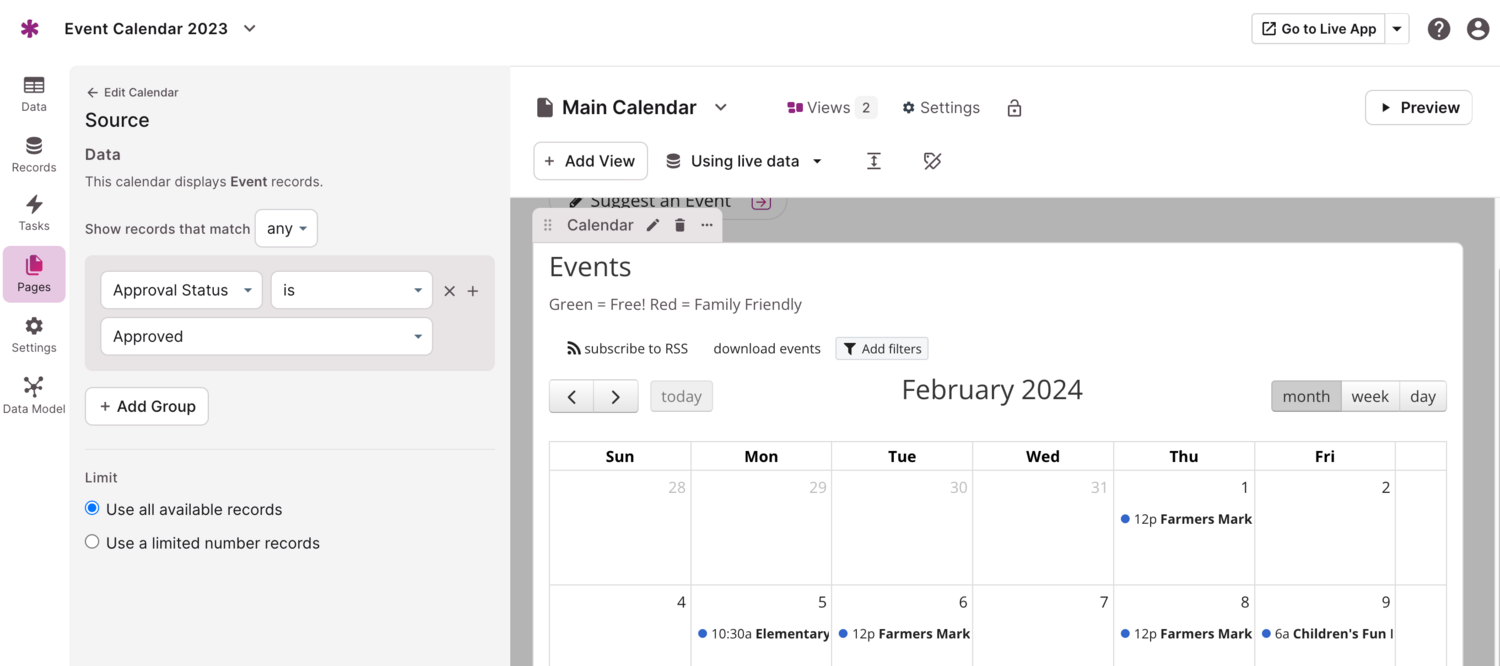1500x666 pixels.
Task: Edit the Calendar element with the pencil icon
Action: pyautogui.click(x=653, y=225)
